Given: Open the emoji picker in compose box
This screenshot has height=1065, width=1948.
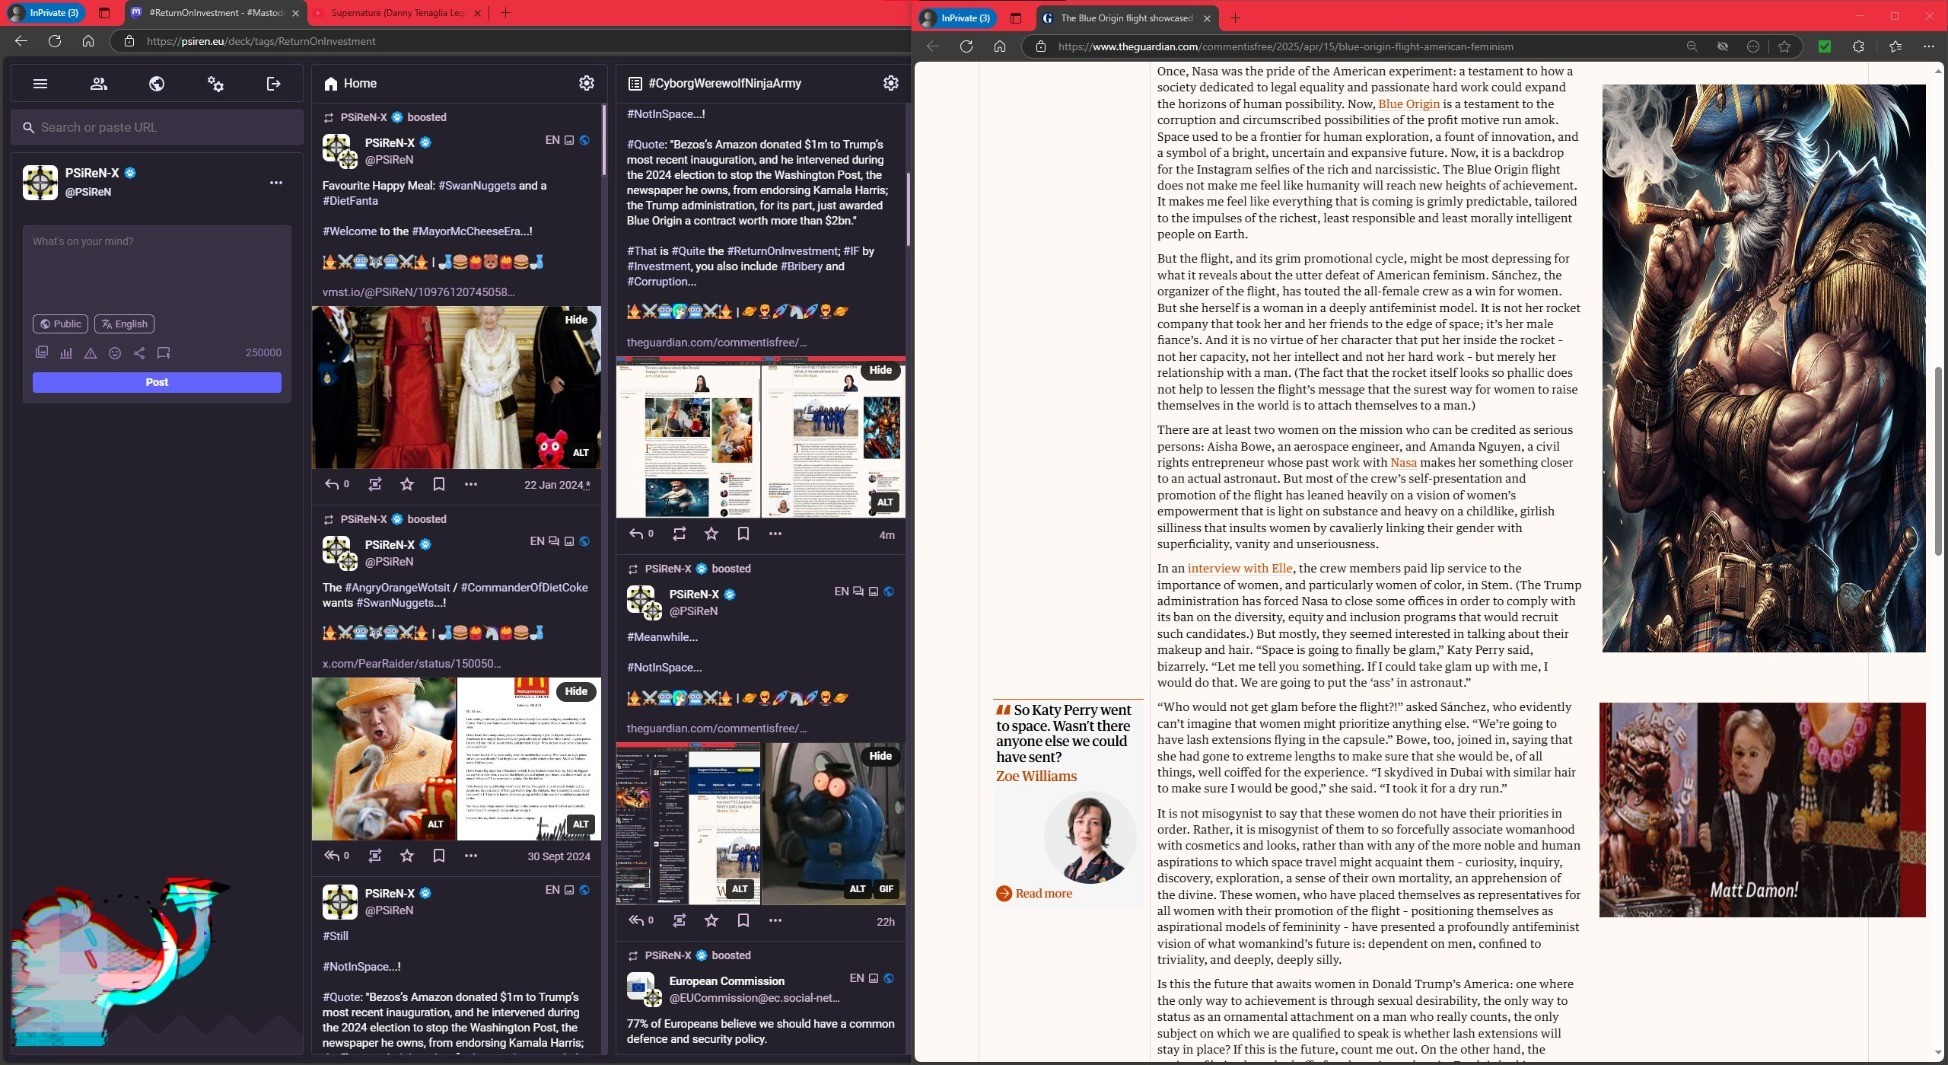Looking at the screenshot, I should (x=115, y=353).
